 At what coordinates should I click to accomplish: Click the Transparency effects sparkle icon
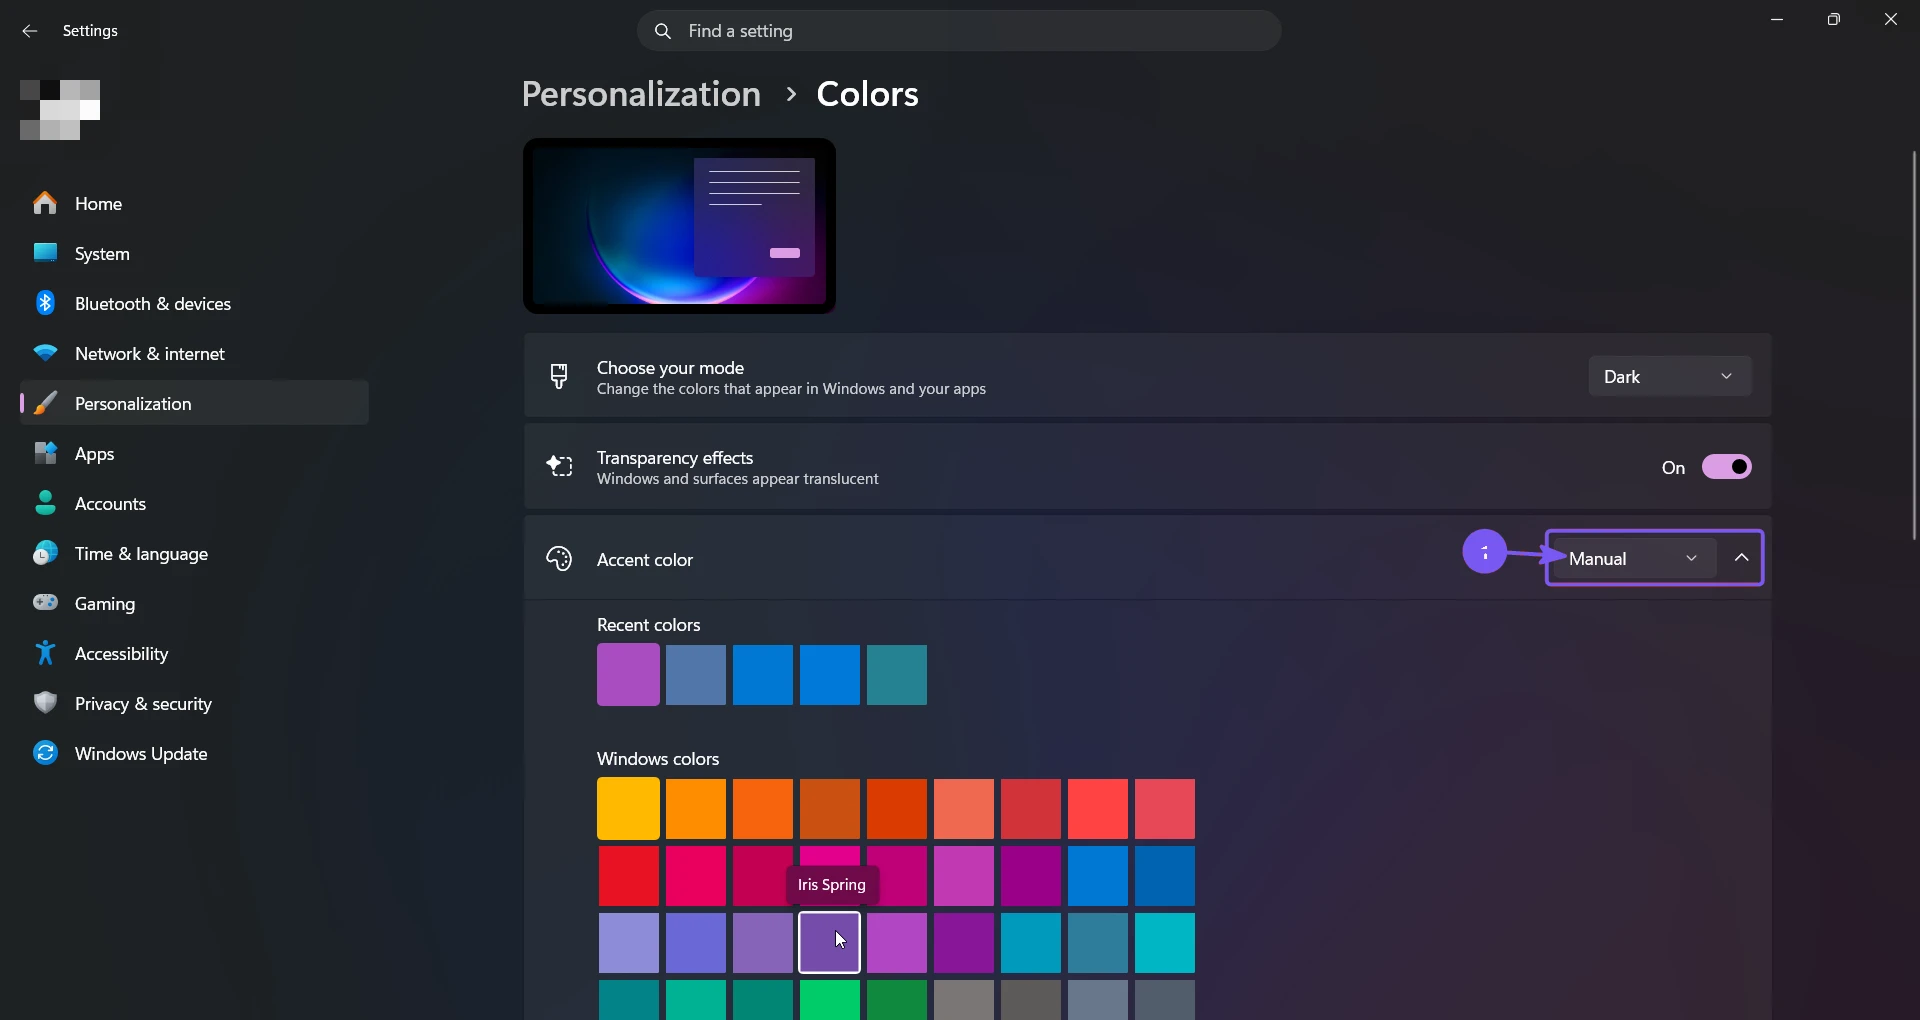click(x=559, y=466)
